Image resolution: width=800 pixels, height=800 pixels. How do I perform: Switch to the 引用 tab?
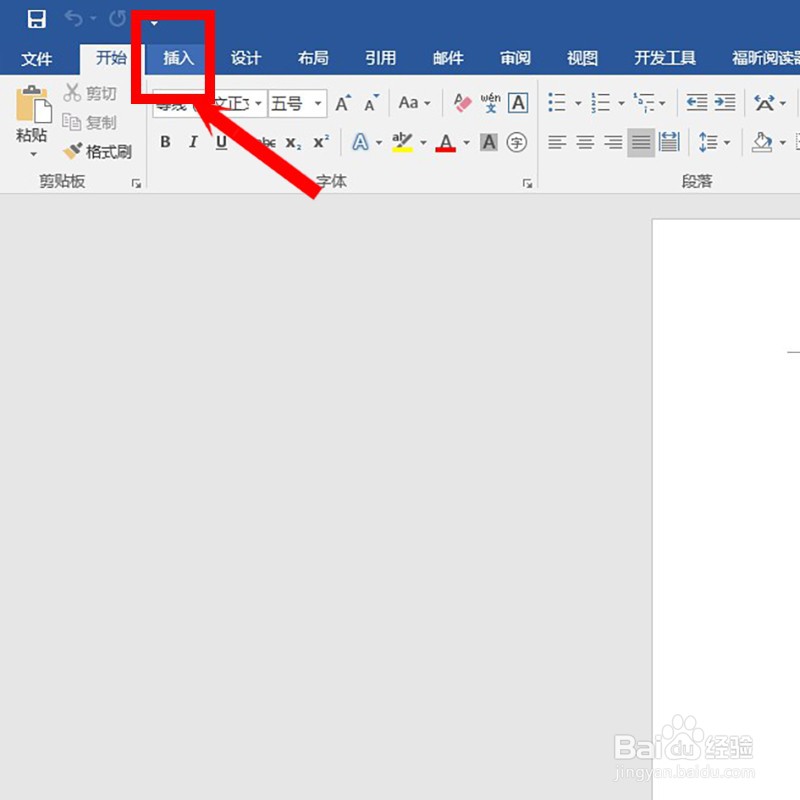[x=380, y=58]
